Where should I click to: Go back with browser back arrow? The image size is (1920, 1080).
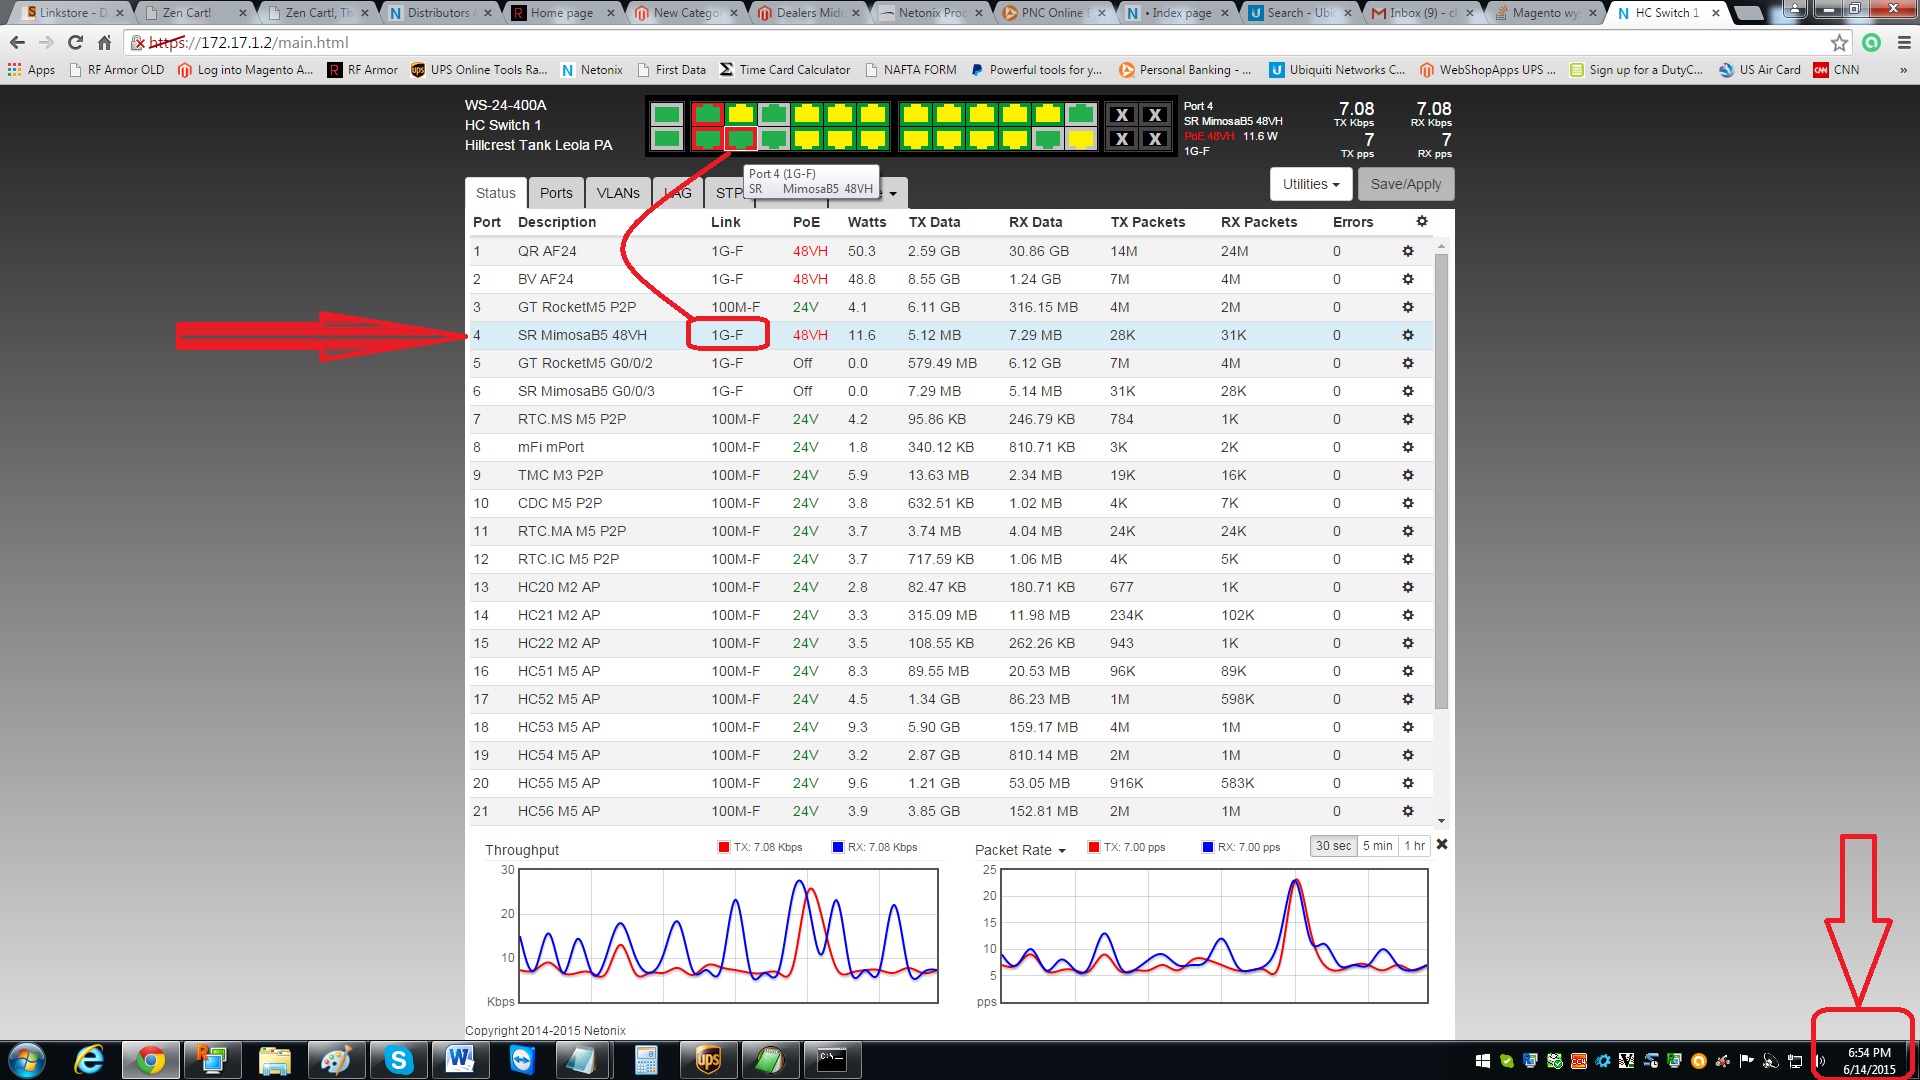[17, 42]
